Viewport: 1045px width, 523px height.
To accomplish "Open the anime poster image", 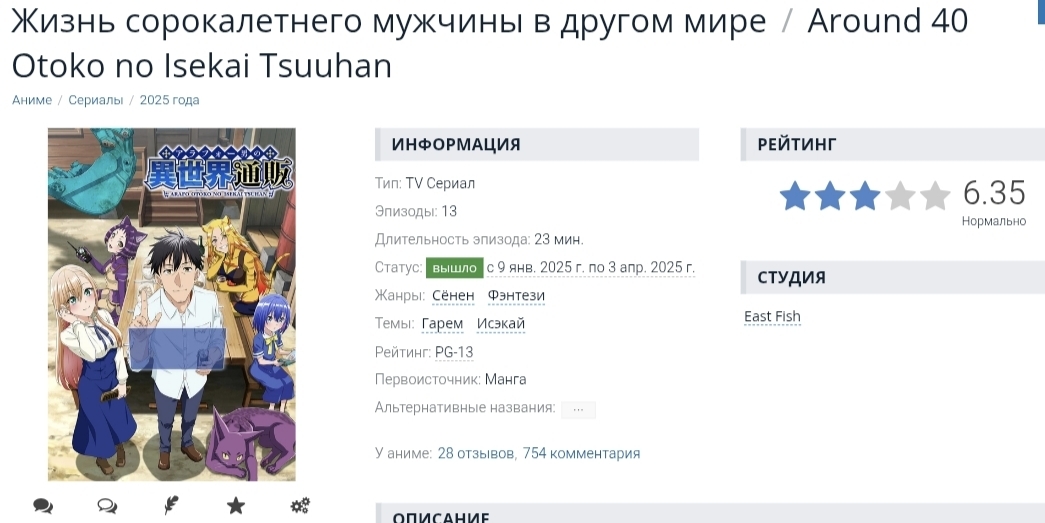I will pyautogui.click(x=172, y=304).
